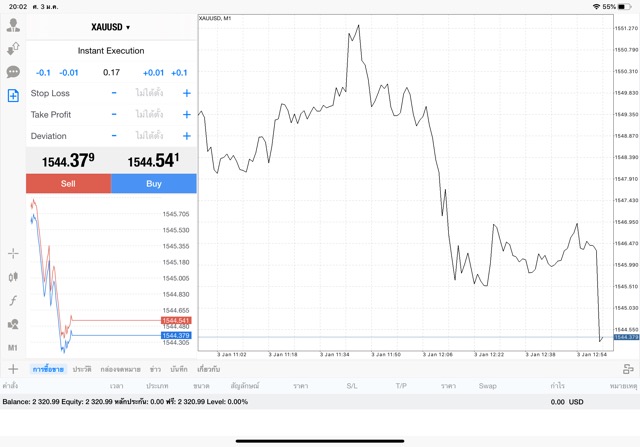Open the quotes up/down arrows icon
The height and width of the screenshot is (447, 640).
tap(13, 48)
